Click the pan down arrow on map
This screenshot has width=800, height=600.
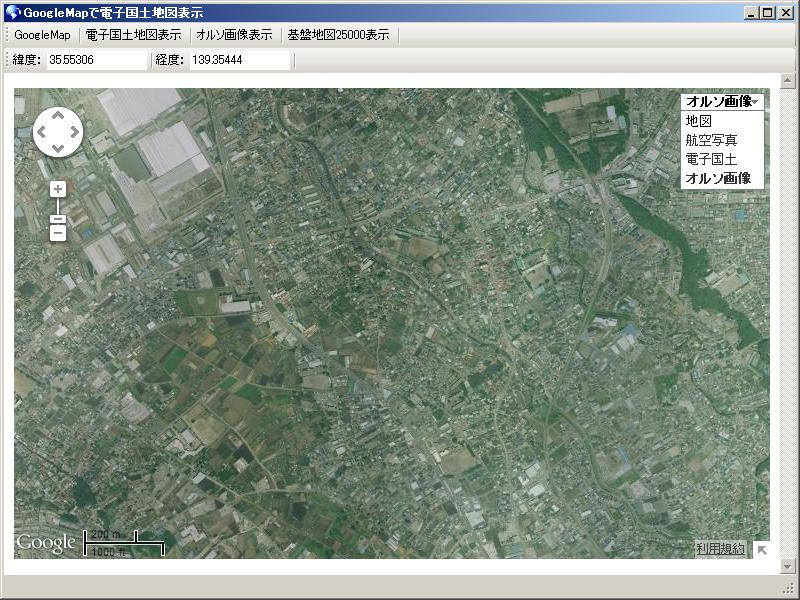point(57,148)
